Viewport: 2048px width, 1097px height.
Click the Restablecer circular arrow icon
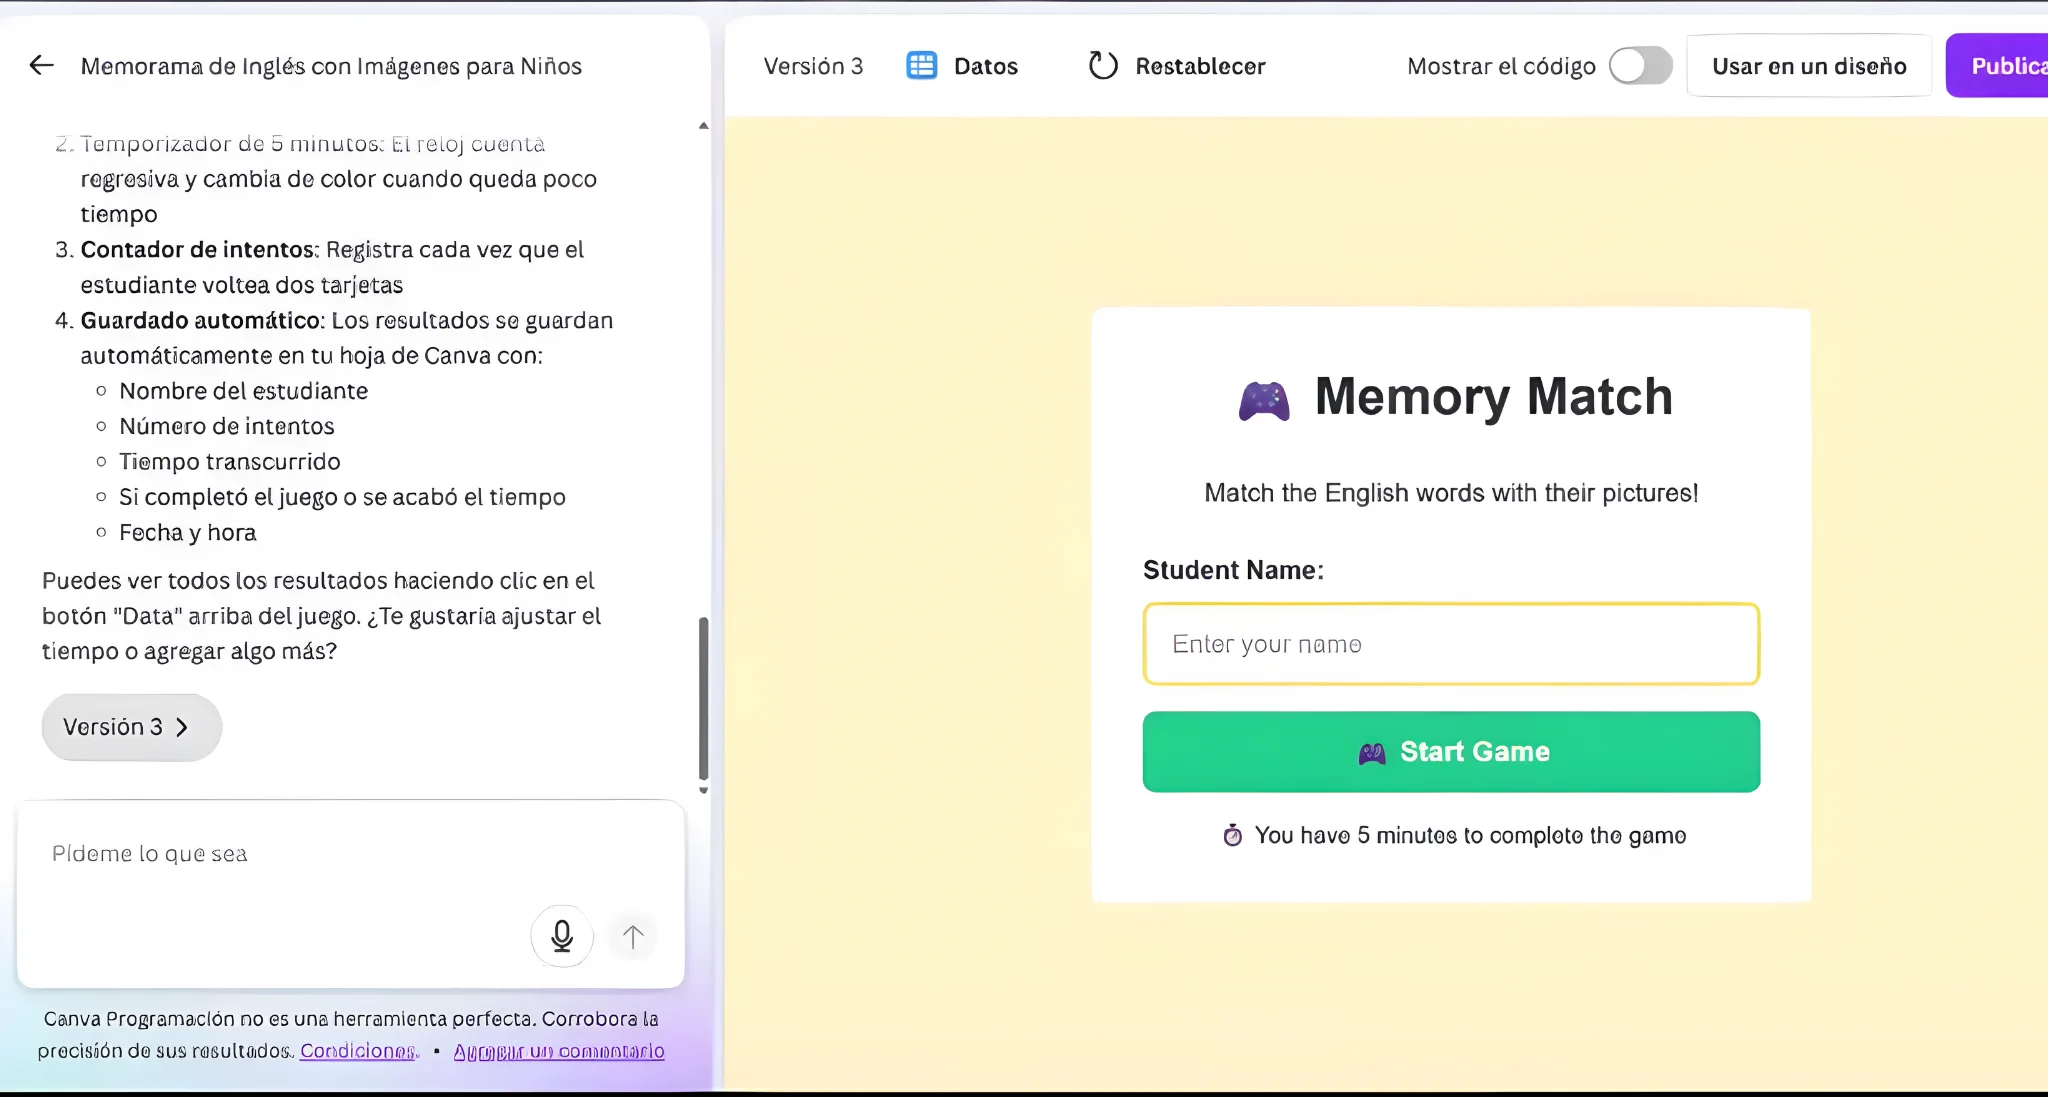pyautogui.click(x=1102, y=66)
